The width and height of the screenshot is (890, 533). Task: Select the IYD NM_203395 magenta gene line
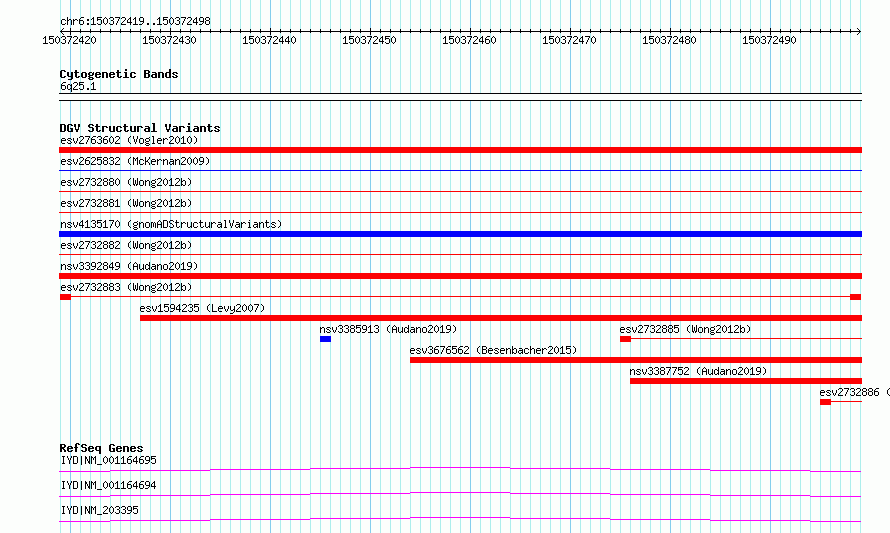[460, 519]
